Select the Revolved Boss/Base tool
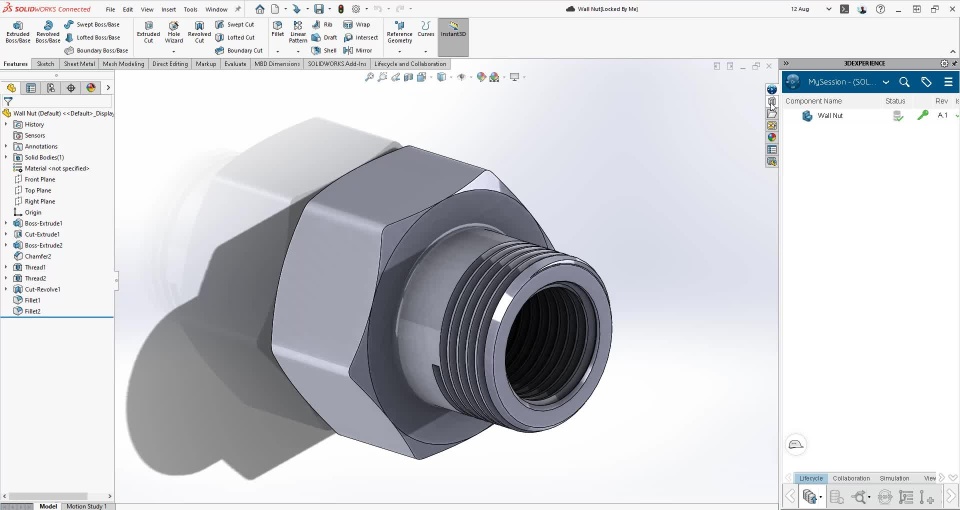Viewport: 960px width, 510px height. pos(48,32)
